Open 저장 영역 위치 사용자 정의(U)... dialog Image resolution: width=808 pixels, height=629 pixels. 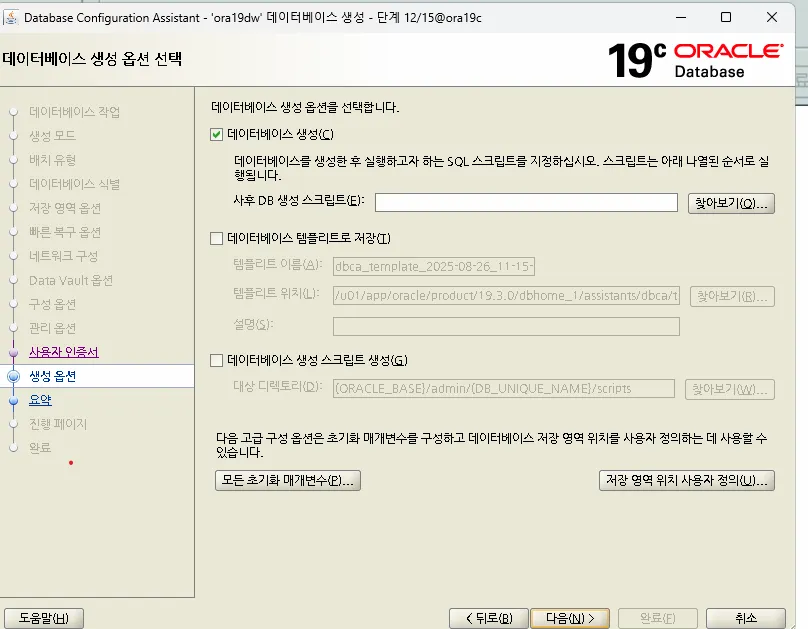click(x=686, y=480)
